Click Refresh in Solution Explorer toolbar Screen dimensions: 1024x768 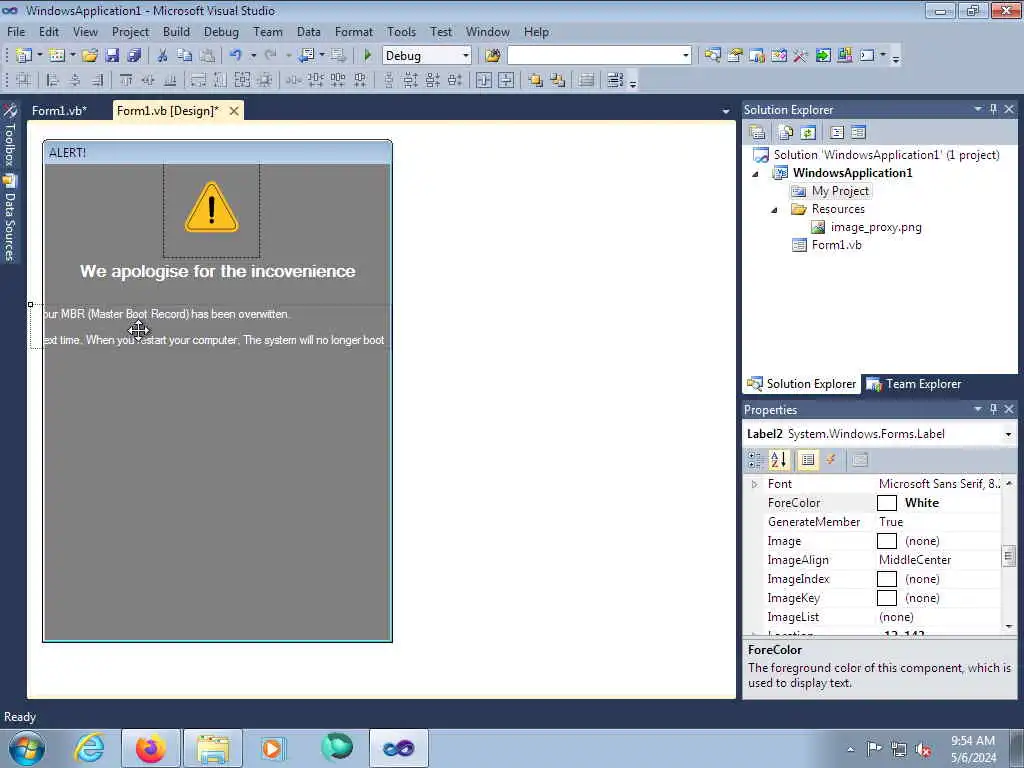pos(808,133)
